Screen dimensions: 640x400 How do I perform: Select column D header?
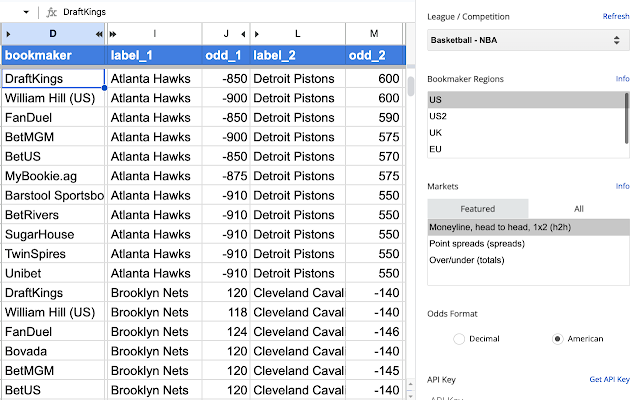coord(53,34)
